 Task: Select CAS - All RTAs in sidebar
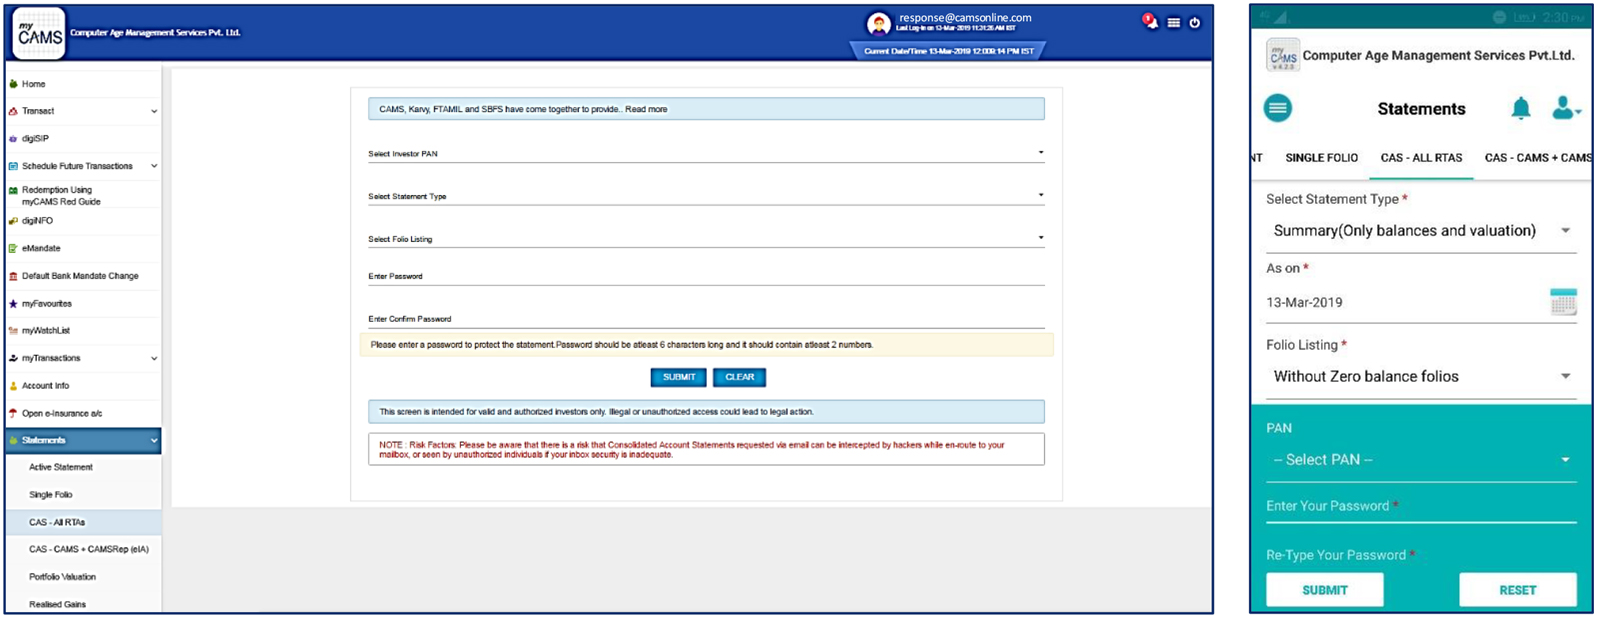click(57, 522)
